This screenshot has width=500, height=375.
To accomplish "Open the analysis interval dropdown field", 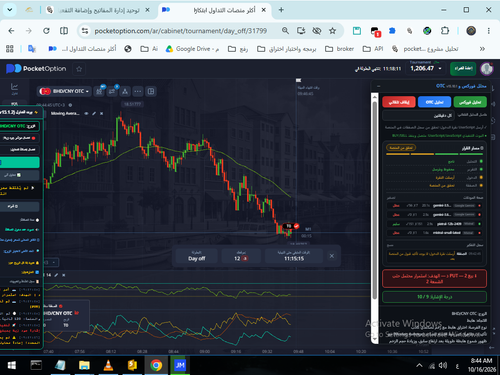I will coord(419,115).
